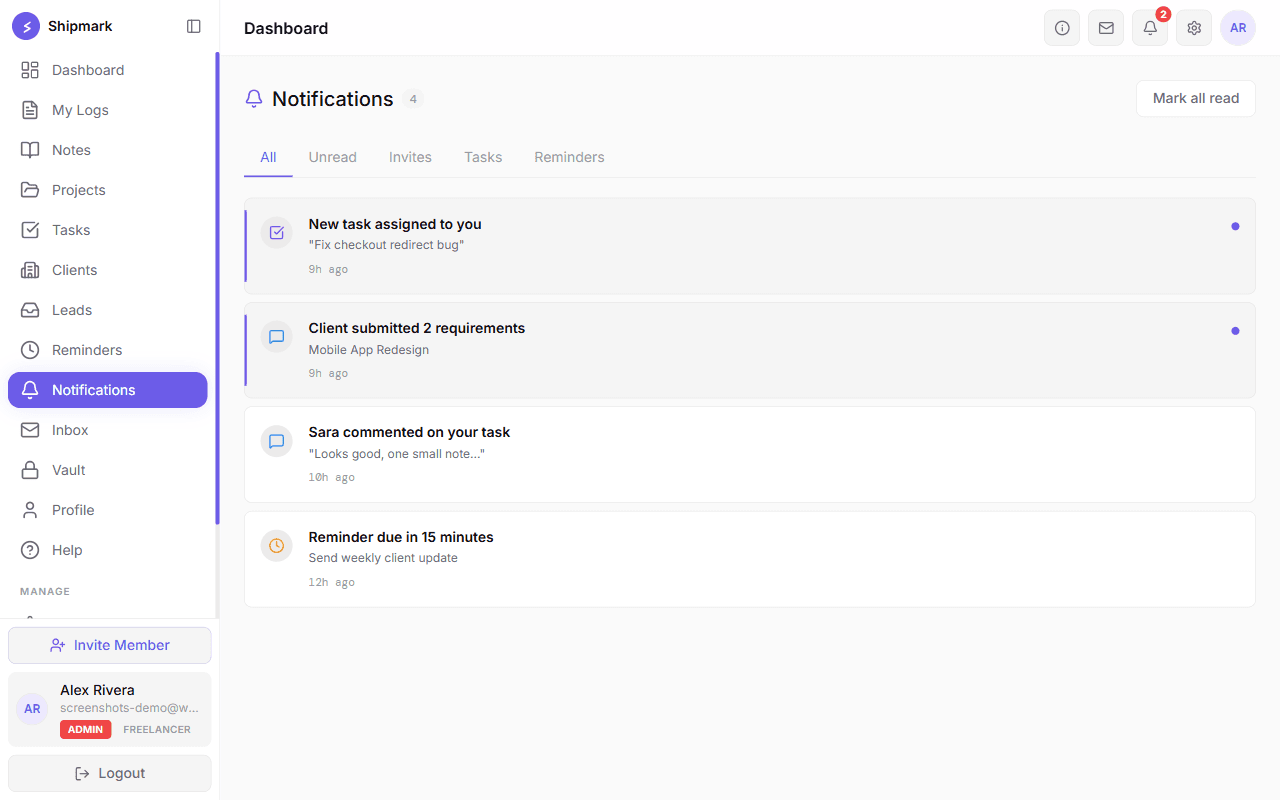Open 'Reminder due in 15 minutes' notification

750,559
